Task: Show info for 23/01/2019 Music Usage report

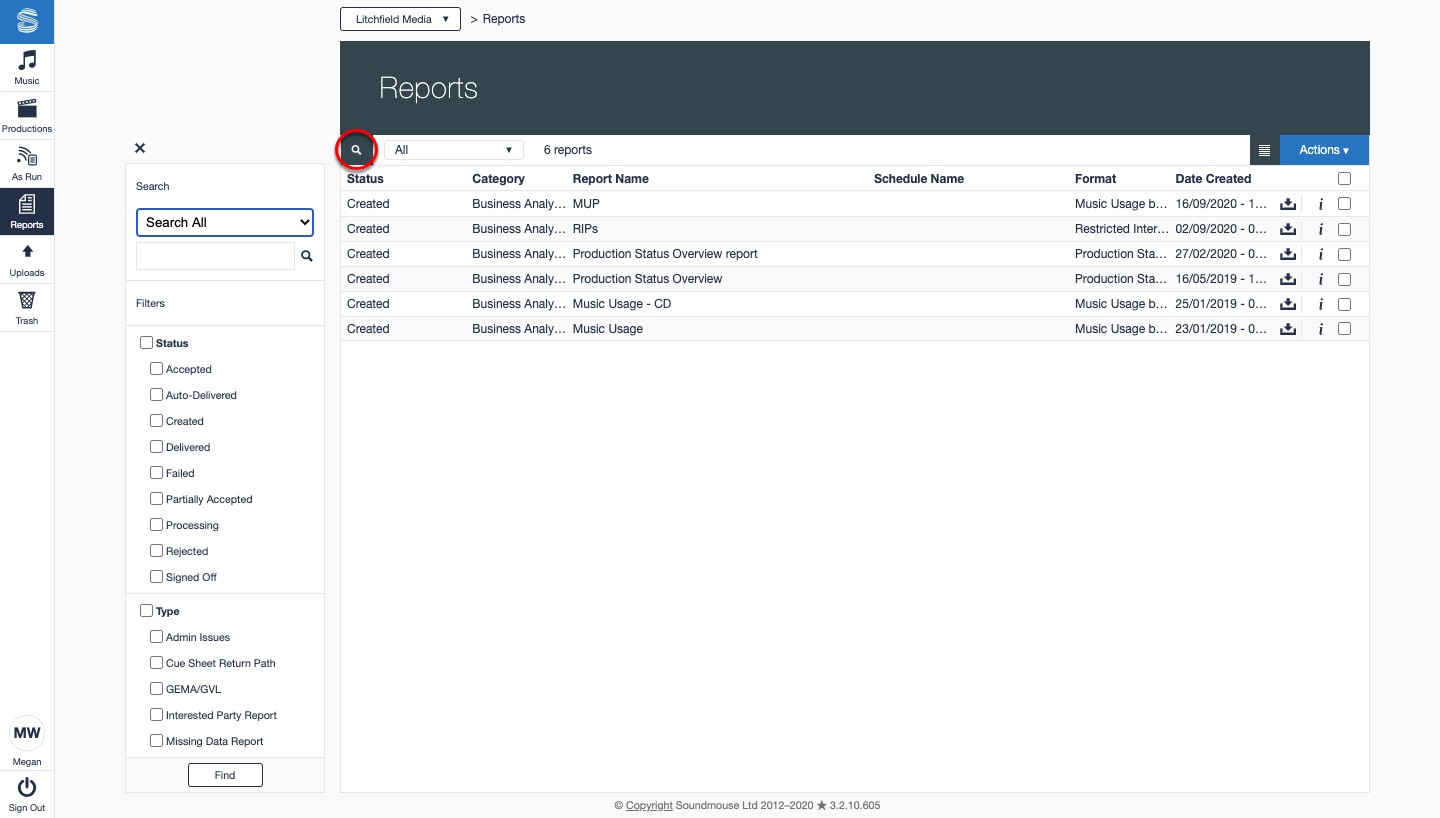Action: coord(1321,329)
